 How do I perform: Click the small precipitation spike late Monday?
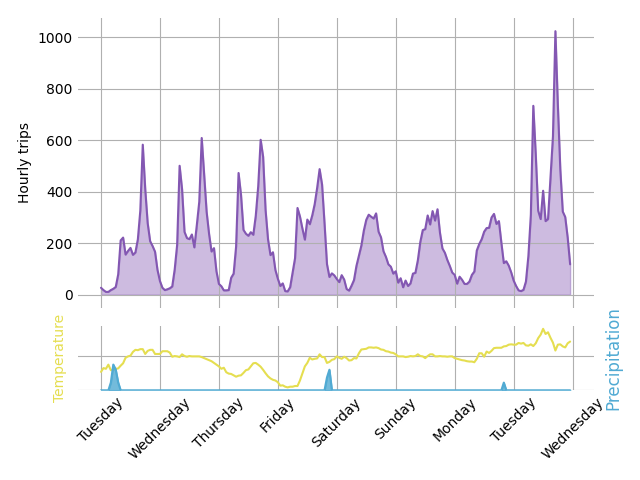[504, 386]
